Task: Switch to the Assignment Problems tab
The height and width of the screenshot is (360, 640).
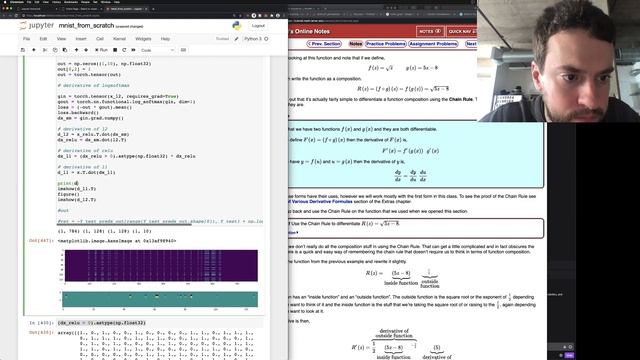Action: [x=433, y=44]
